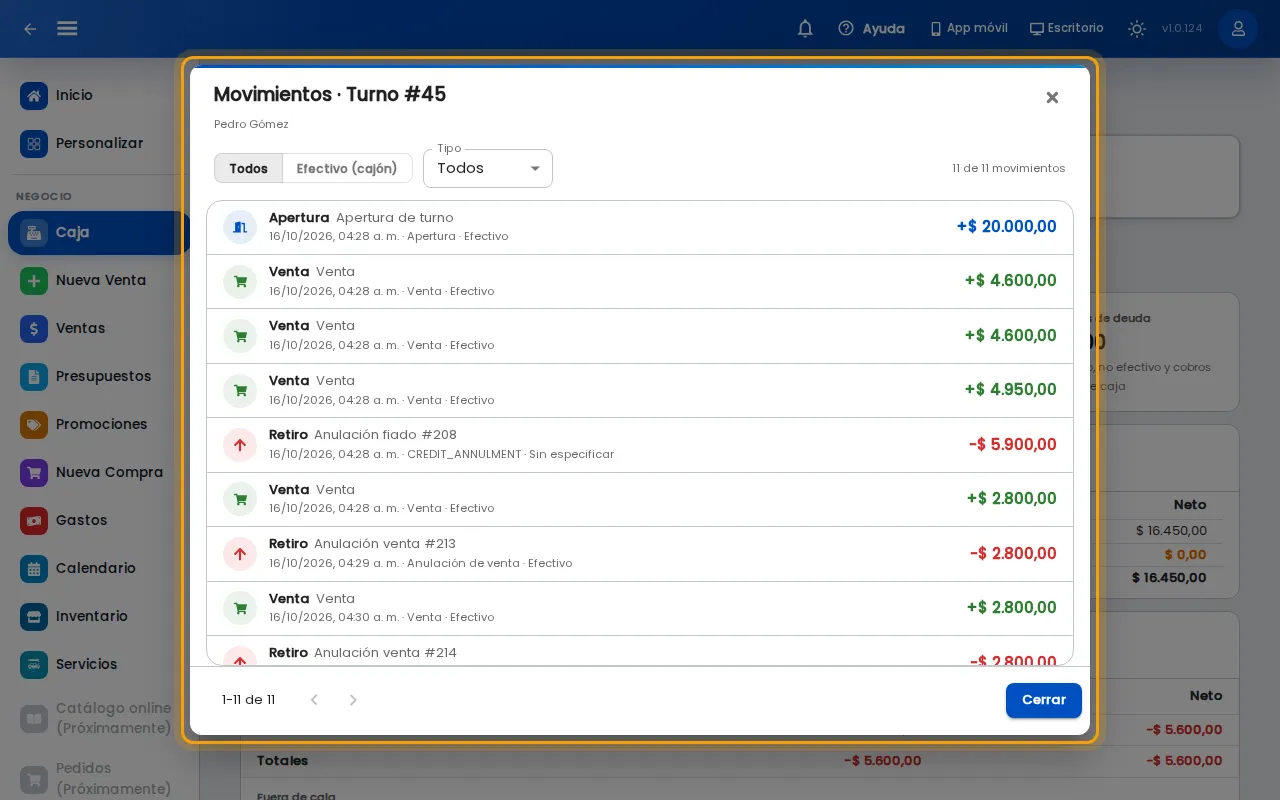
Task: Click the cart icon of the 04:30 a. m. sale
Action: (240, 608)
